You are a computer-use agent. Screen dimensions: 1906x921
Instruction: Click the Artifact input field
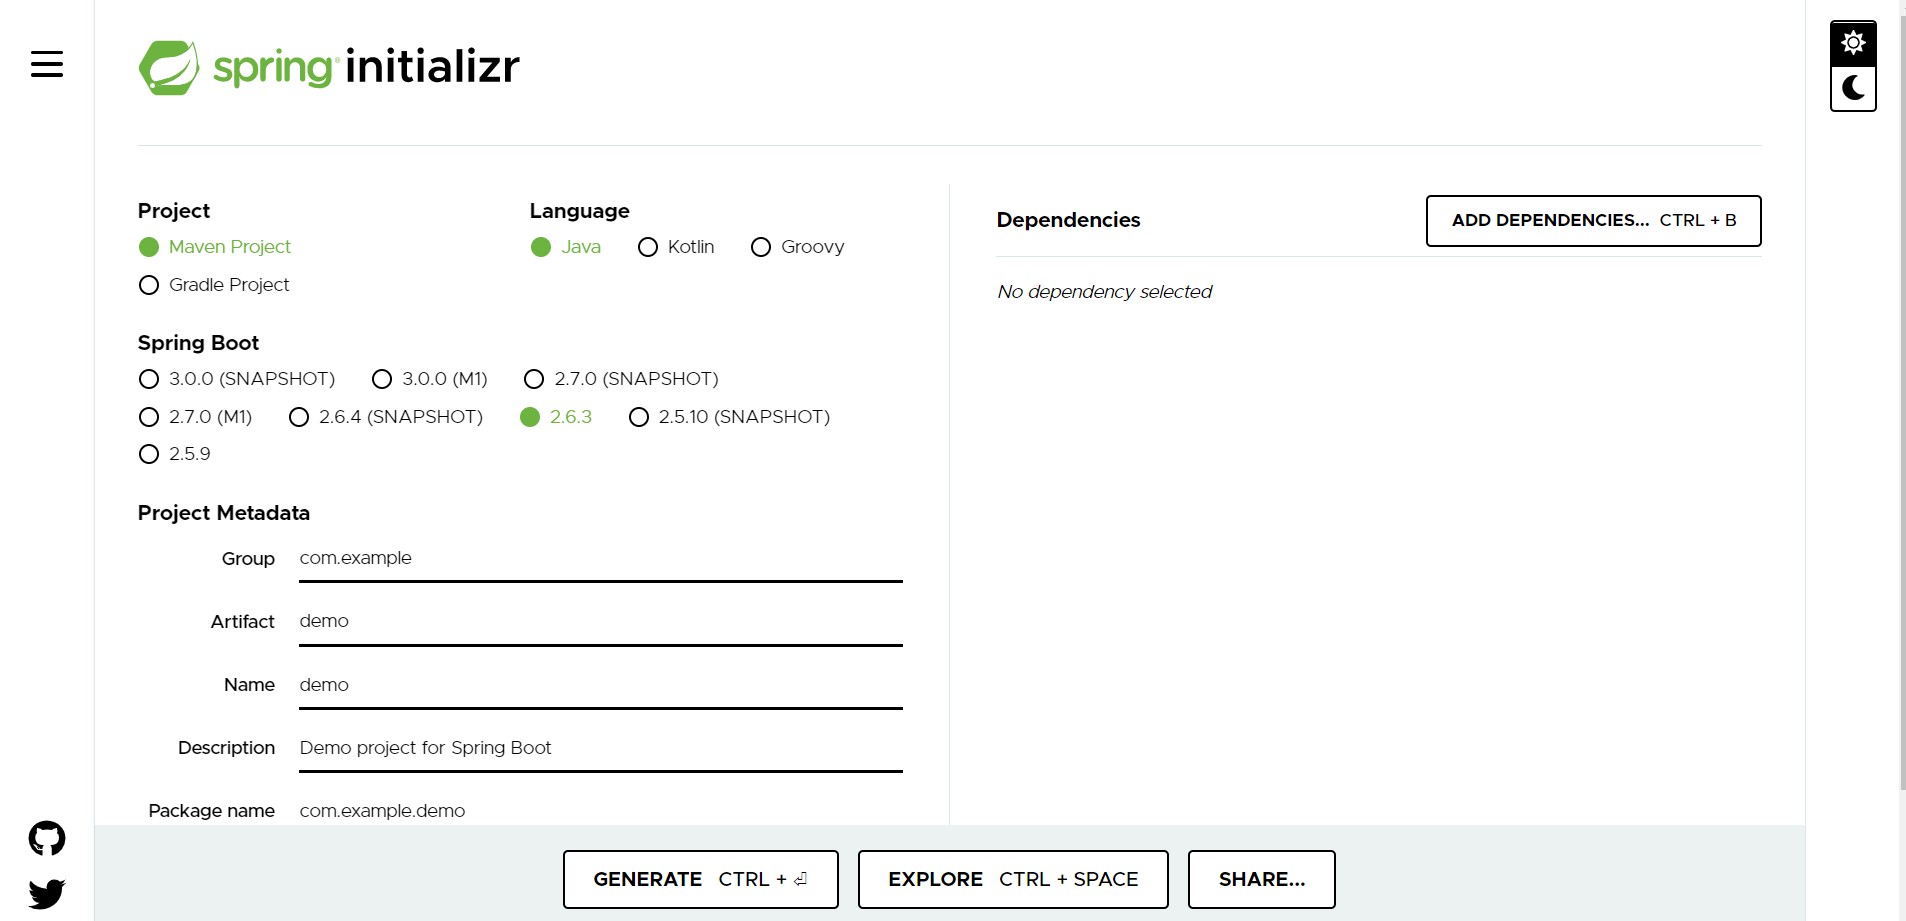[601, 622]
